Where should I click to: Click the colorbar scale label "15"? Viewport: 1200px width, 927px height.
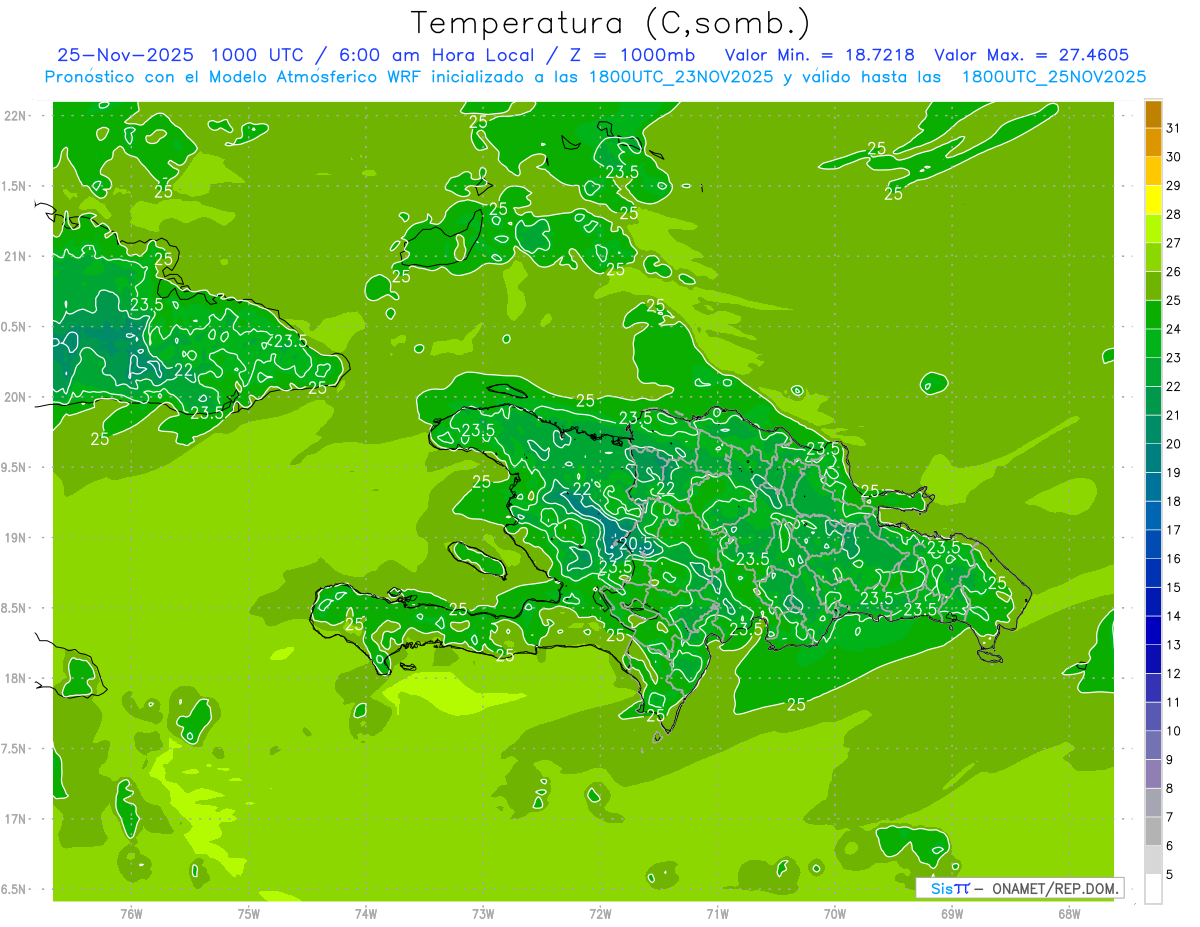[x=1174, y=588]
